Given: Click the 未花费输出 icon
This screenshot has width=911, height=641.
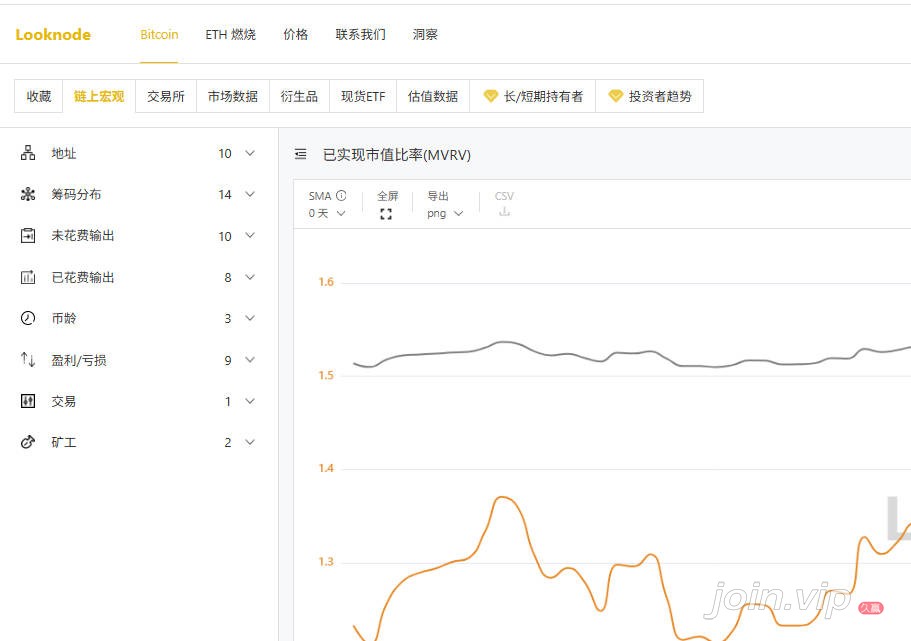Looking at the screenshot, I should tap(28, 235).
